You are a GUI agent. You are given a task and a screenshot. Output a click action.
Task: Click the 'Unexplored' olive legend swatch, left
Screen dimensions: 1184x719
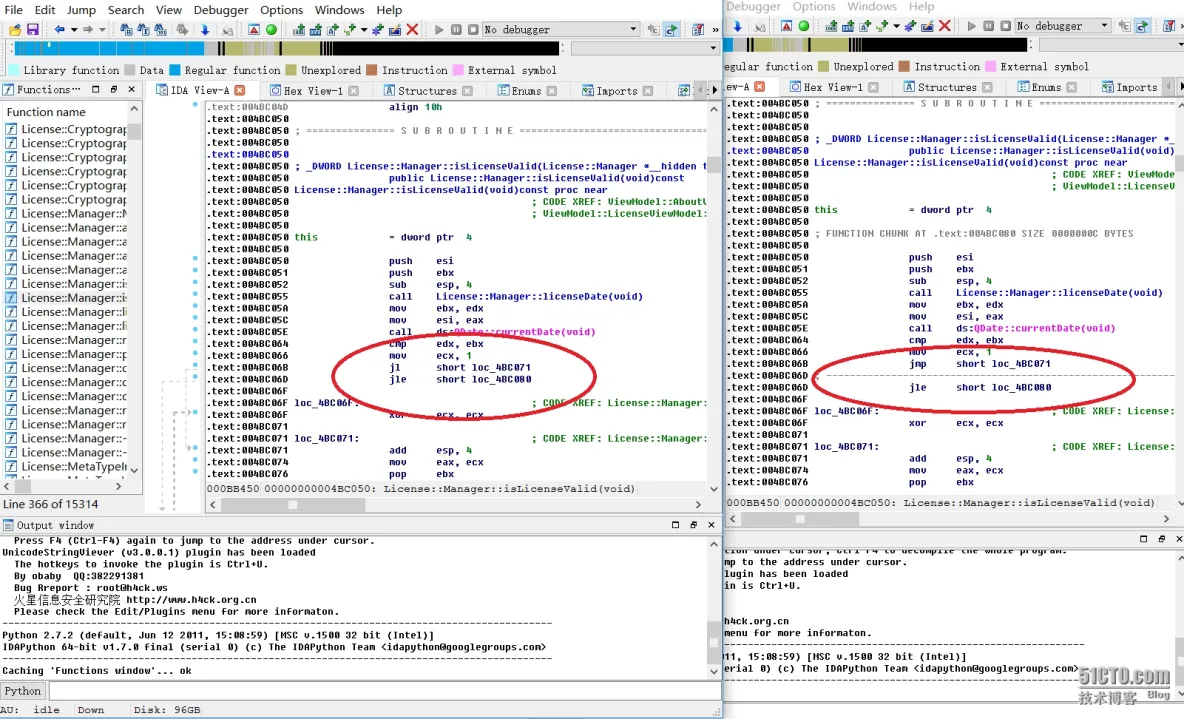coord(291,70)
